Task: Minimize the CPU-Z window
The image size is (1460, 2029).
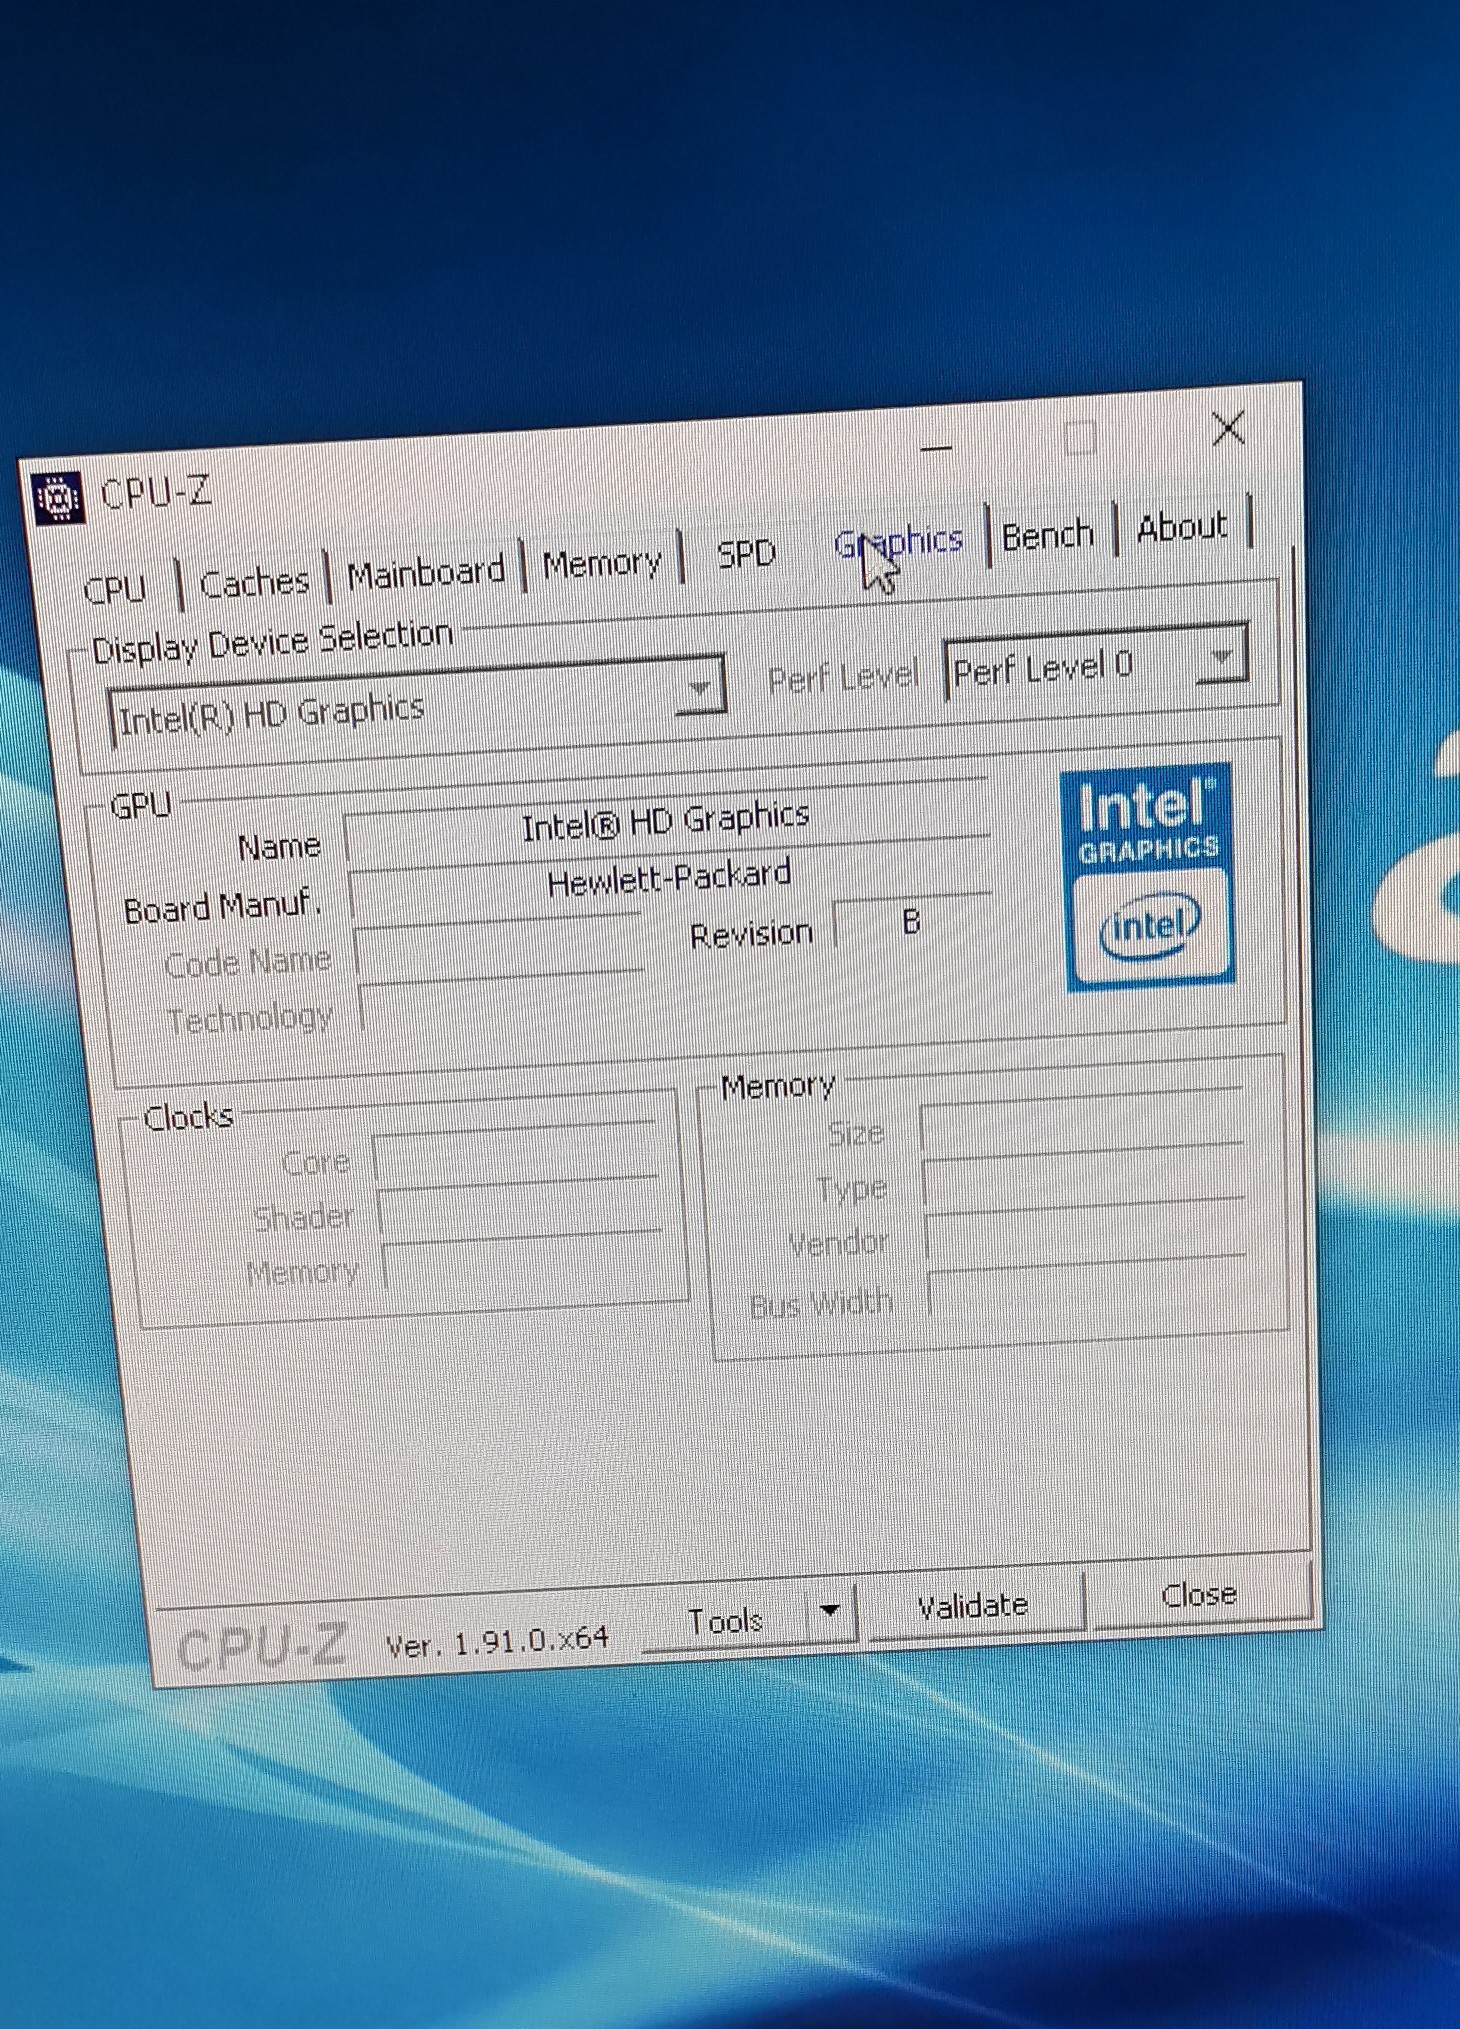Action: (x=936, y=448)
